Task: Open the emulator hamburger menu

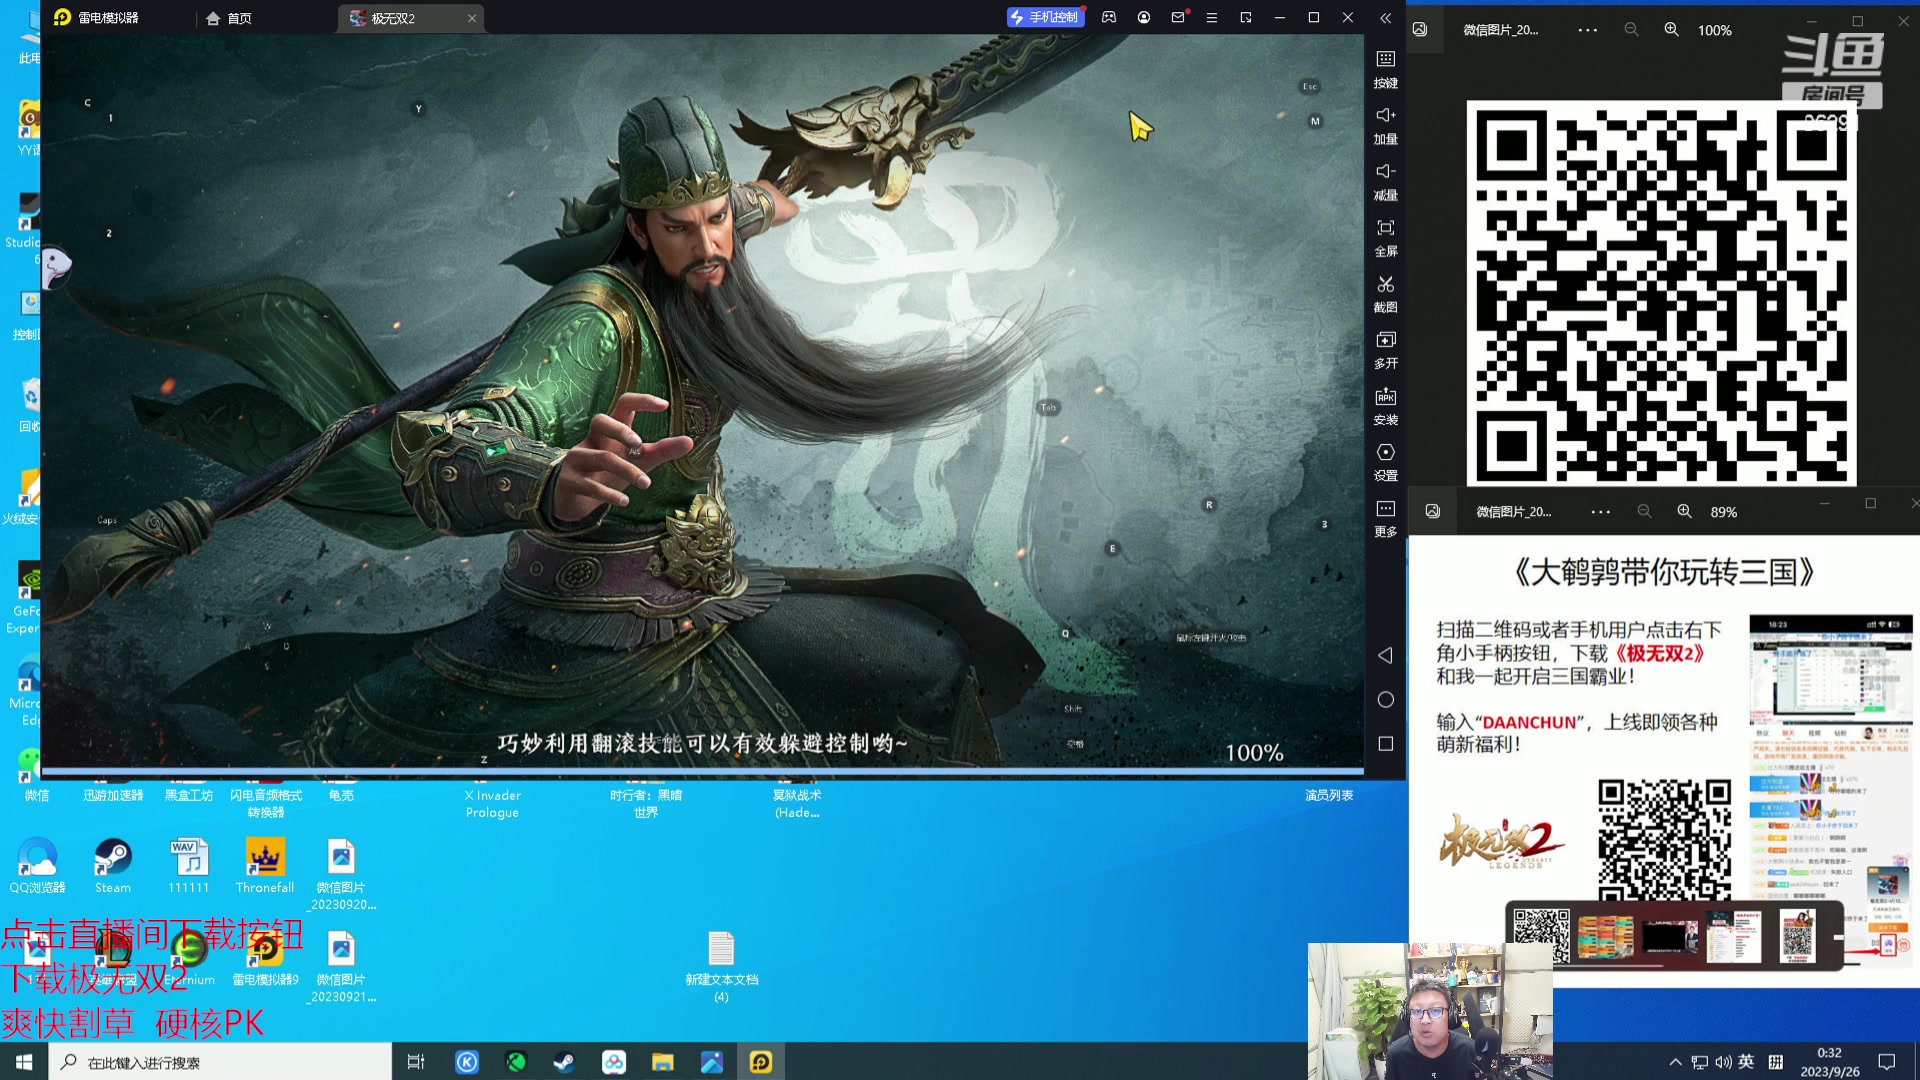Action: click(1211, 17)
